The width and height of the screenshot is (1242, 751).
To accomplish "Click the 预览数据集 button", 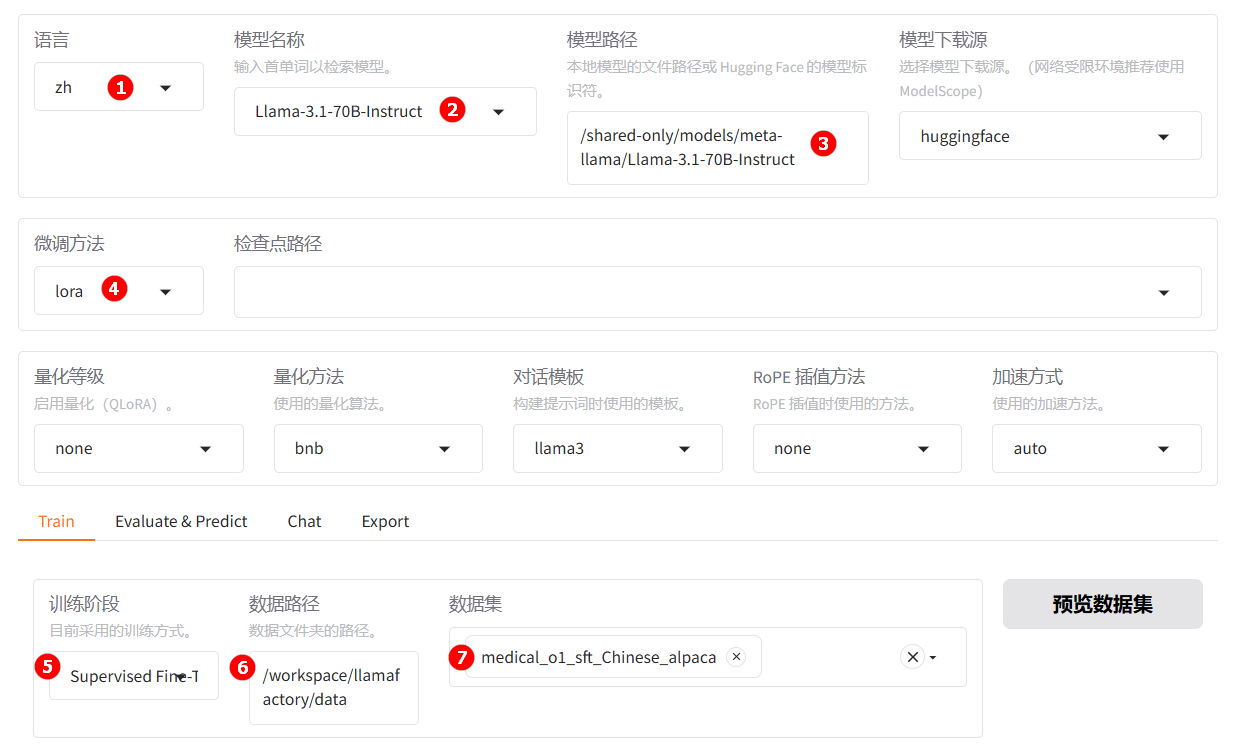I will [x=1102, y=604].
